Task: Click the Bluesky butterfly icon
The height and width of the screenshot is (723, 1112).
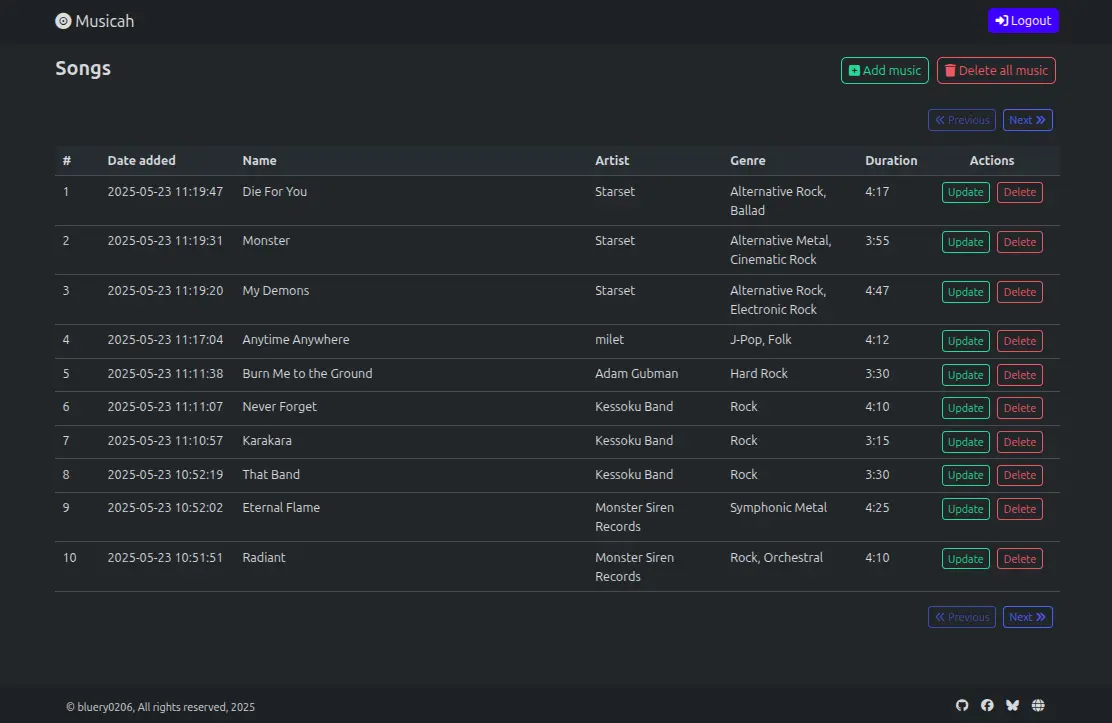Action: (x=1012, y=706)
